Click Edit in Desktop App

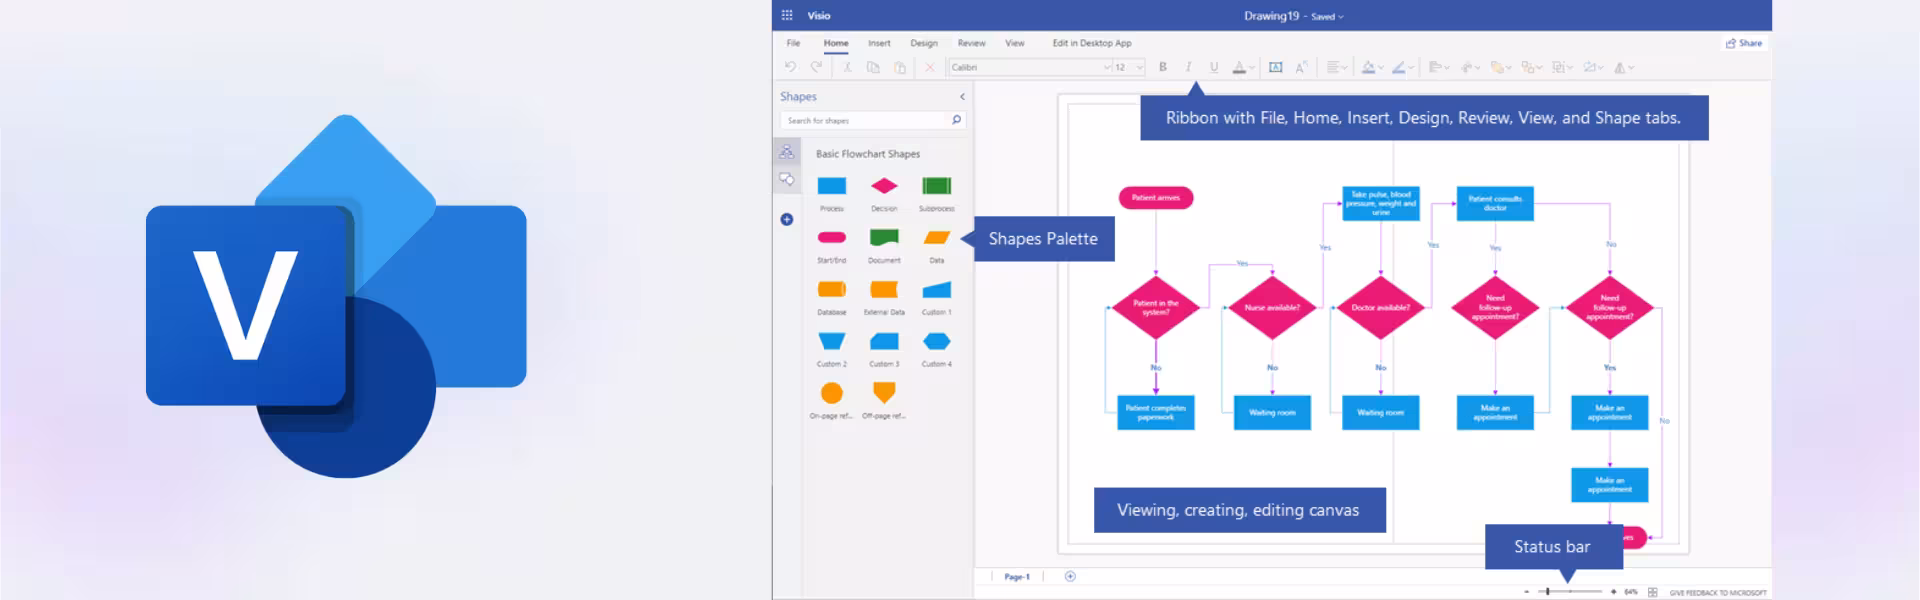[x=1092, y=43]
